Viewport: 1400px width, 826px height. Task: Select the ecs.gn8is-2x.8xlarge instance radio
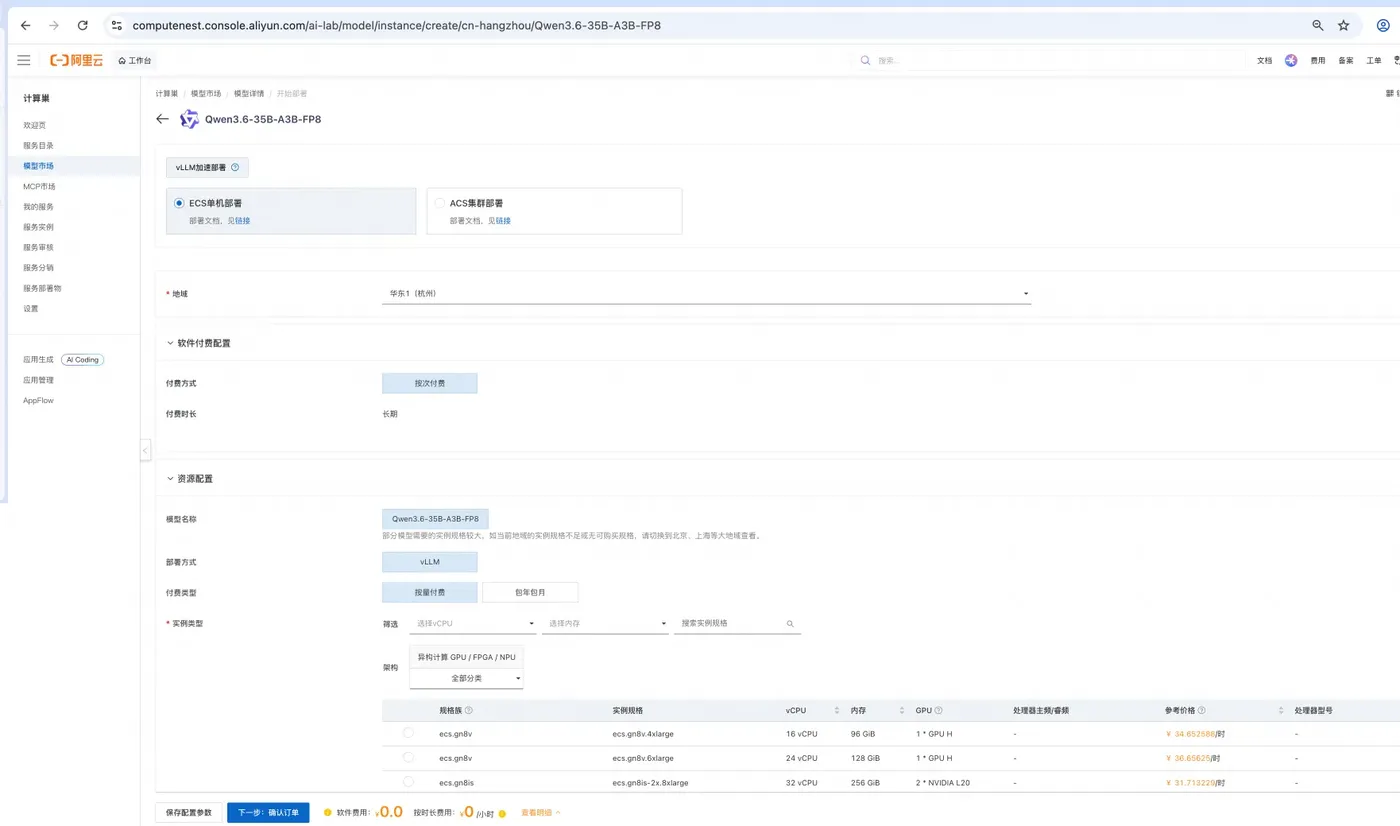pyautogui.click(x=408, y=782)
